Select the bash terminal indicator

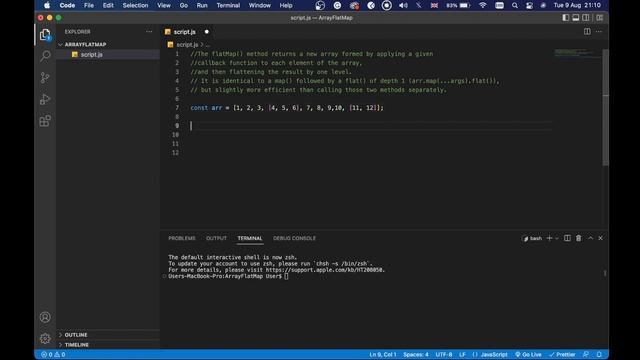pyautogui.click(x=532, y=238)
